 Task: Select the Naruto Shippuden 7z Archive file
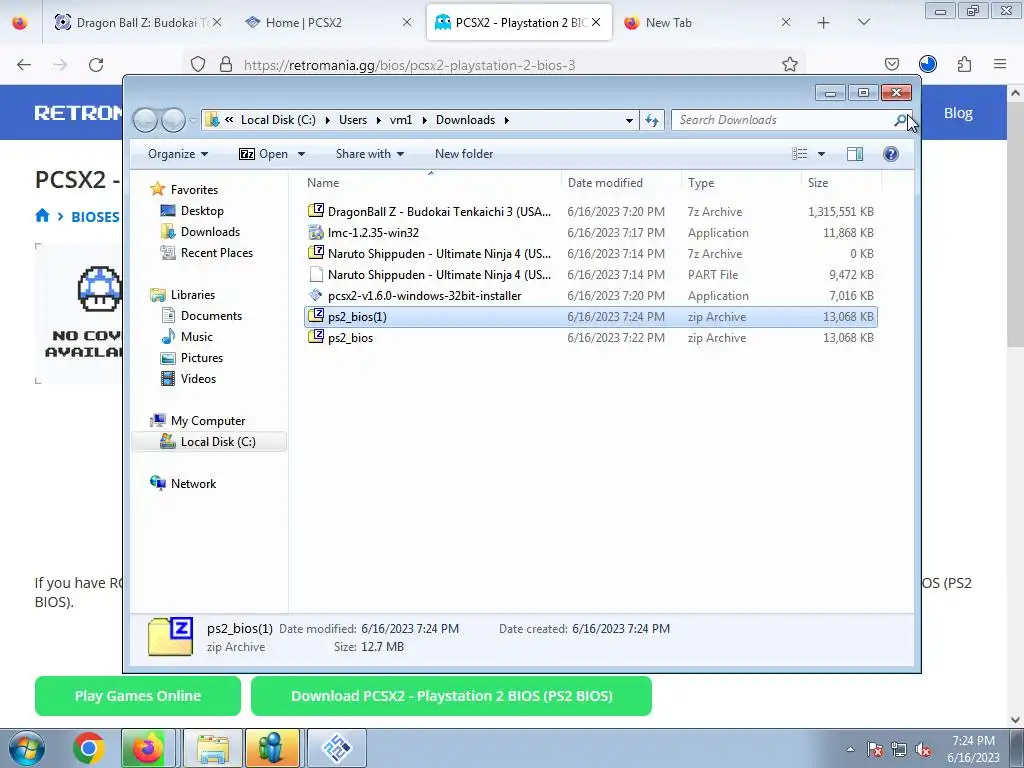590,253
